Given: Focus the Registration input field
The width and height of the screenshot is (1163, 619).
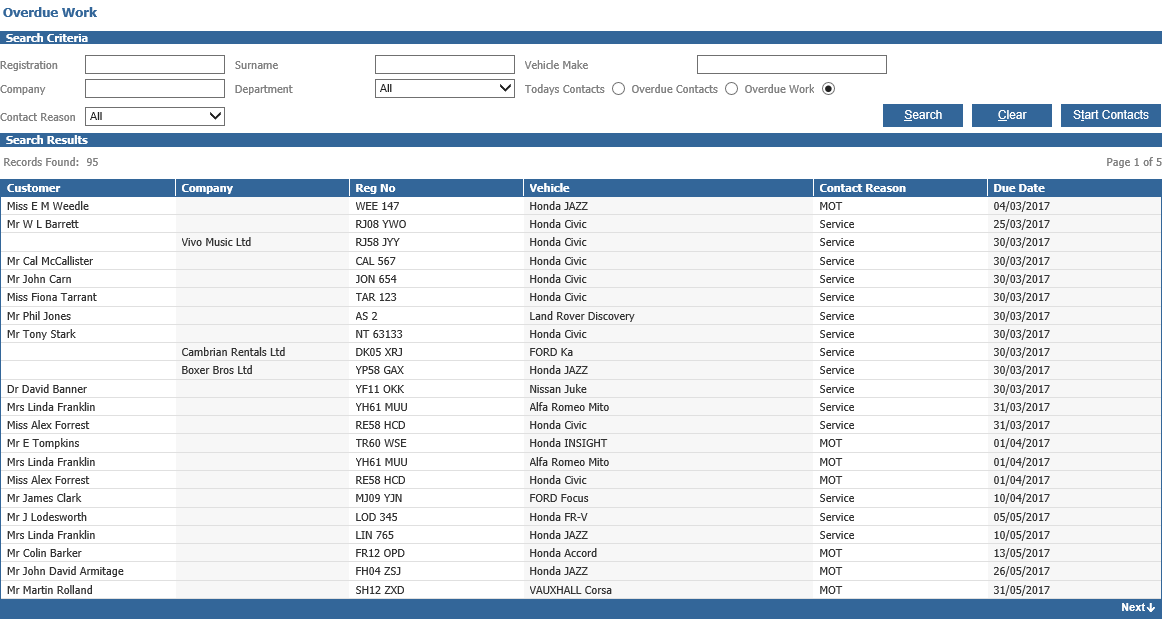Looking at the screenshot, I should [154, 64].
